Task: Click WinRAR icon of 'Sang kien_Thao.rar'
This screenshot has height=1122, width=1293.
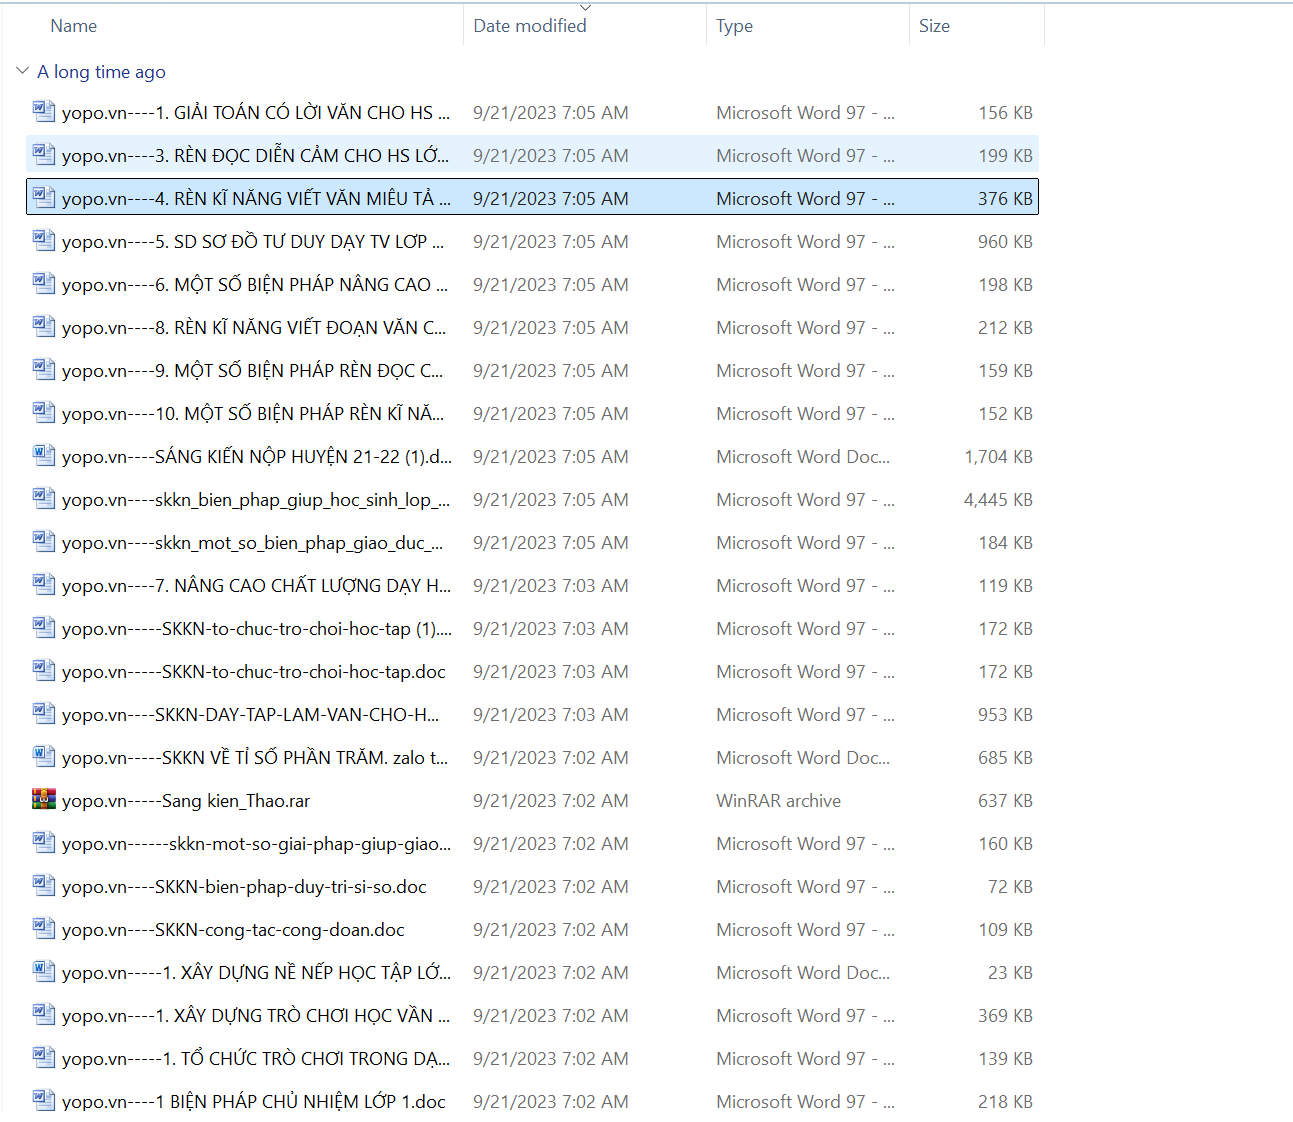Action: [43, 799]
